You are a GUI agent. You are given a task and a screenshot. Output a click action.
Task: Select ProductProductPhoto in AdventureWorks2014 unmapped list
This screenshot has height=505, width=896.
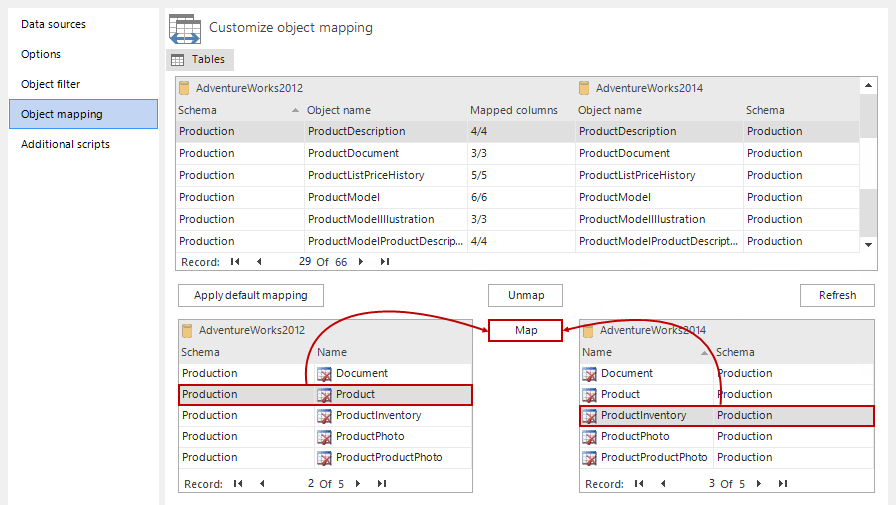pos(727,458)
